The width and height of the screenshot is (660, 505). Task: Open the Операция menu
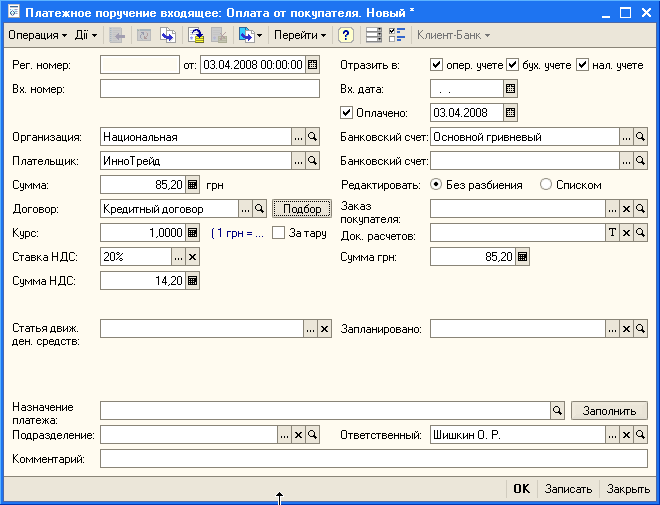pyautogui.click(x=37, y=35)
